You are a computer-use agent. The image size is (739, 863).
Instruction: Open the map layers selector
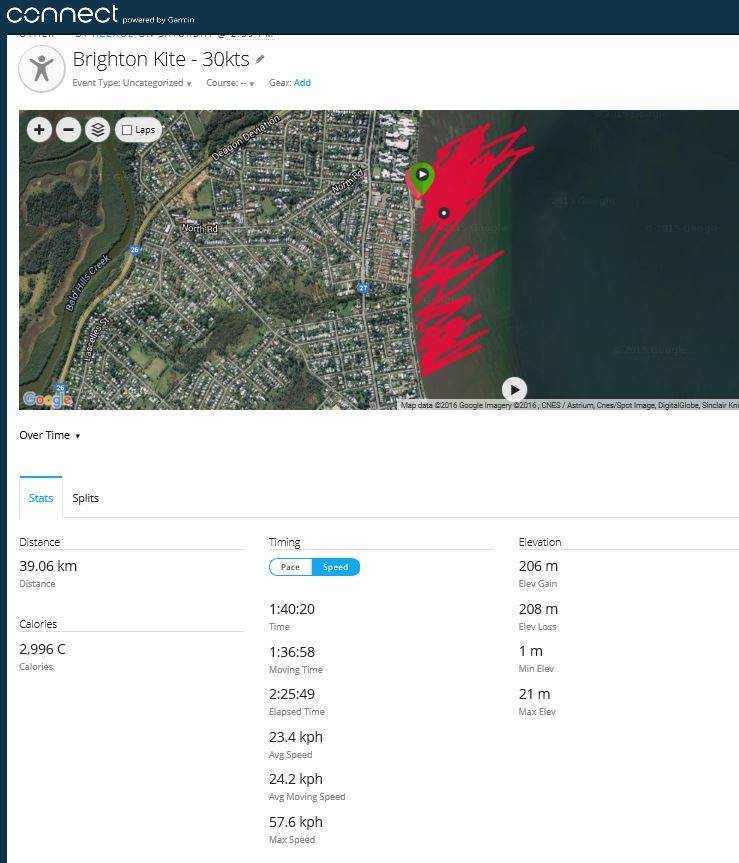[97, 130]
